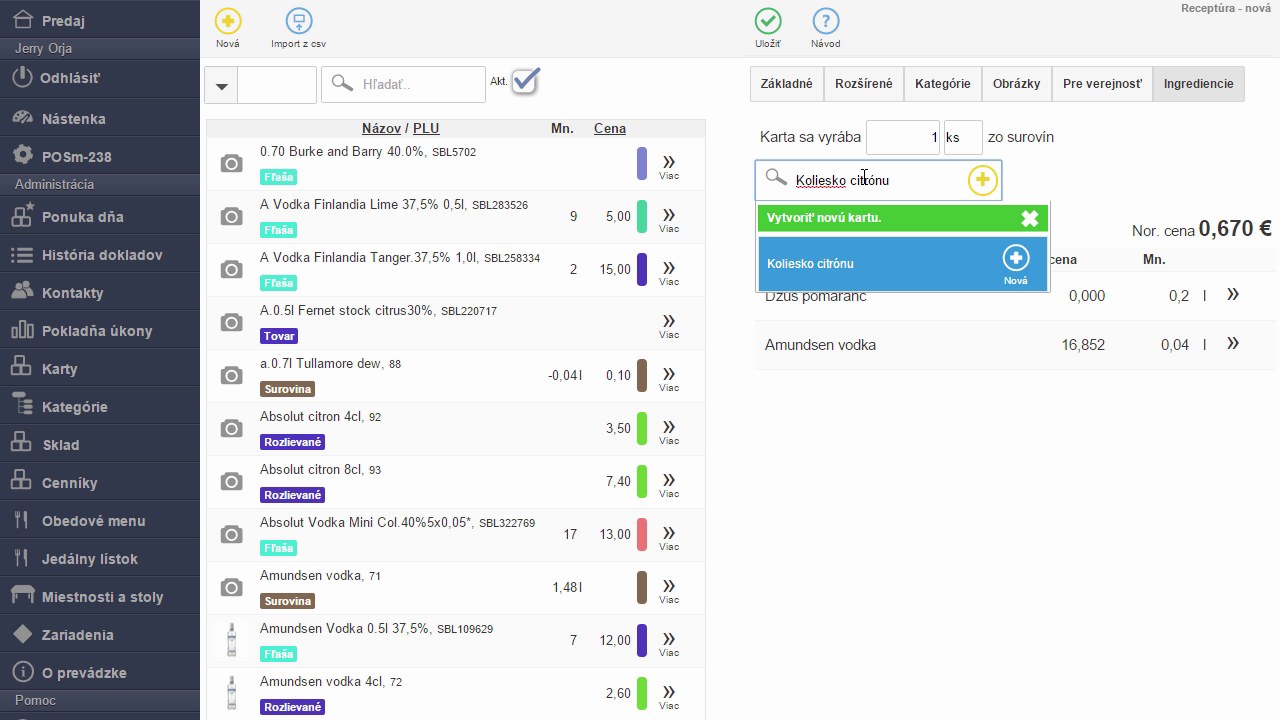Viewport: 1280px width, 720px height.
Task: Click camera icon for A Vodka Finlandia Lime
Action: 232,216
